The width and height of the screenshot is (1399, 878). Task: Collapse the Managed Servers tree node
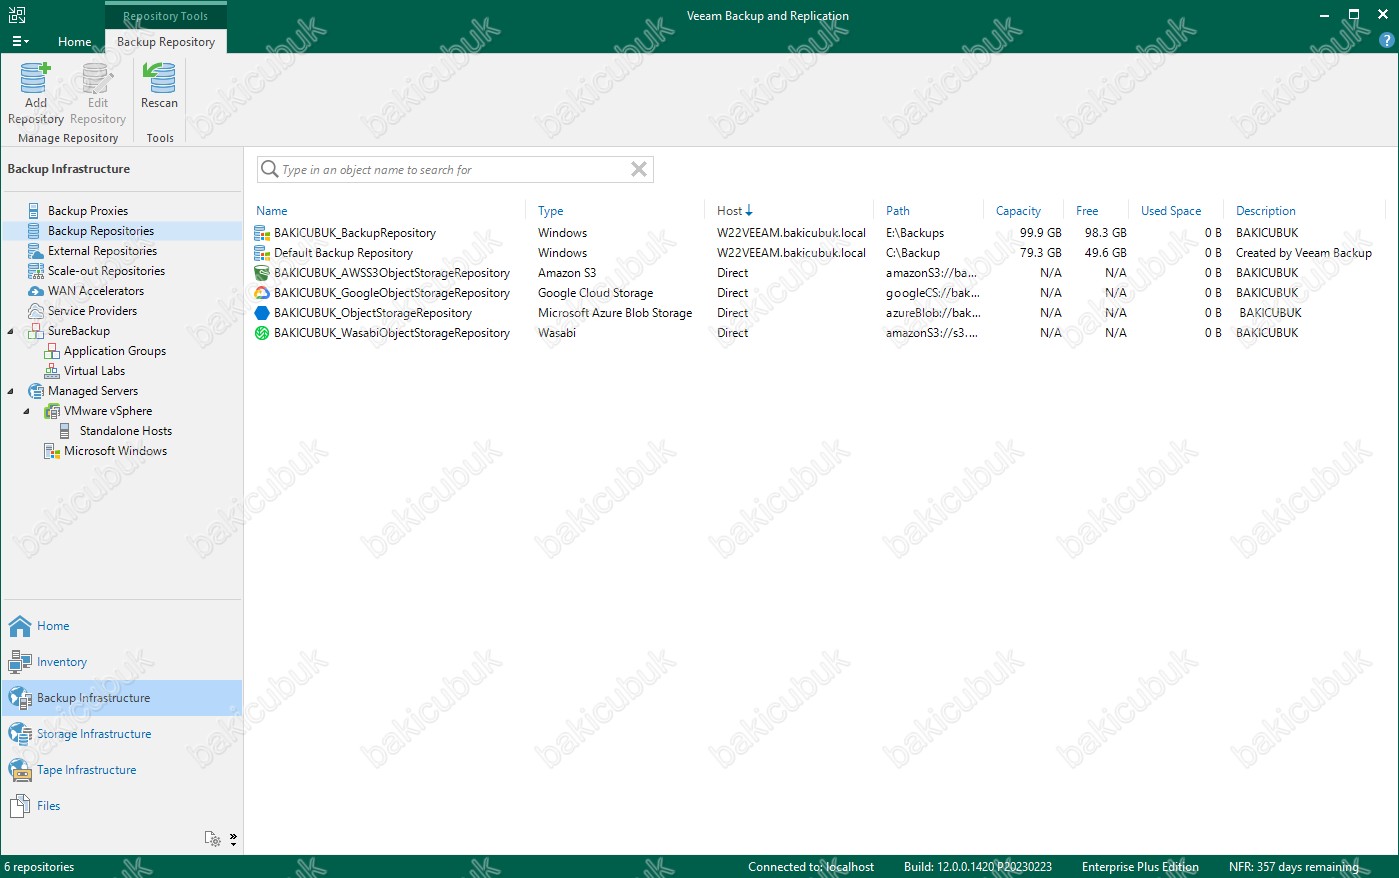(x=11, y=391)
